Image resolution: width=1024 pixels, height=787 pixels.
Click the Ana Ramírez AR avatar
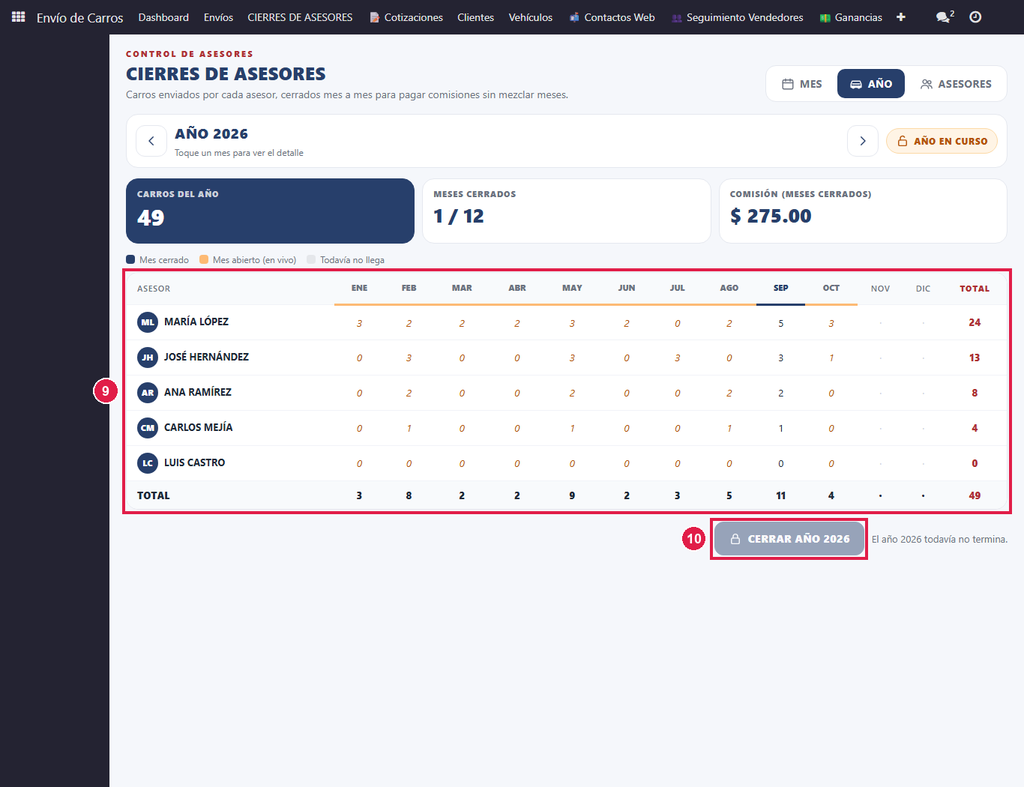pyautogui.click(x=148, y=393)
